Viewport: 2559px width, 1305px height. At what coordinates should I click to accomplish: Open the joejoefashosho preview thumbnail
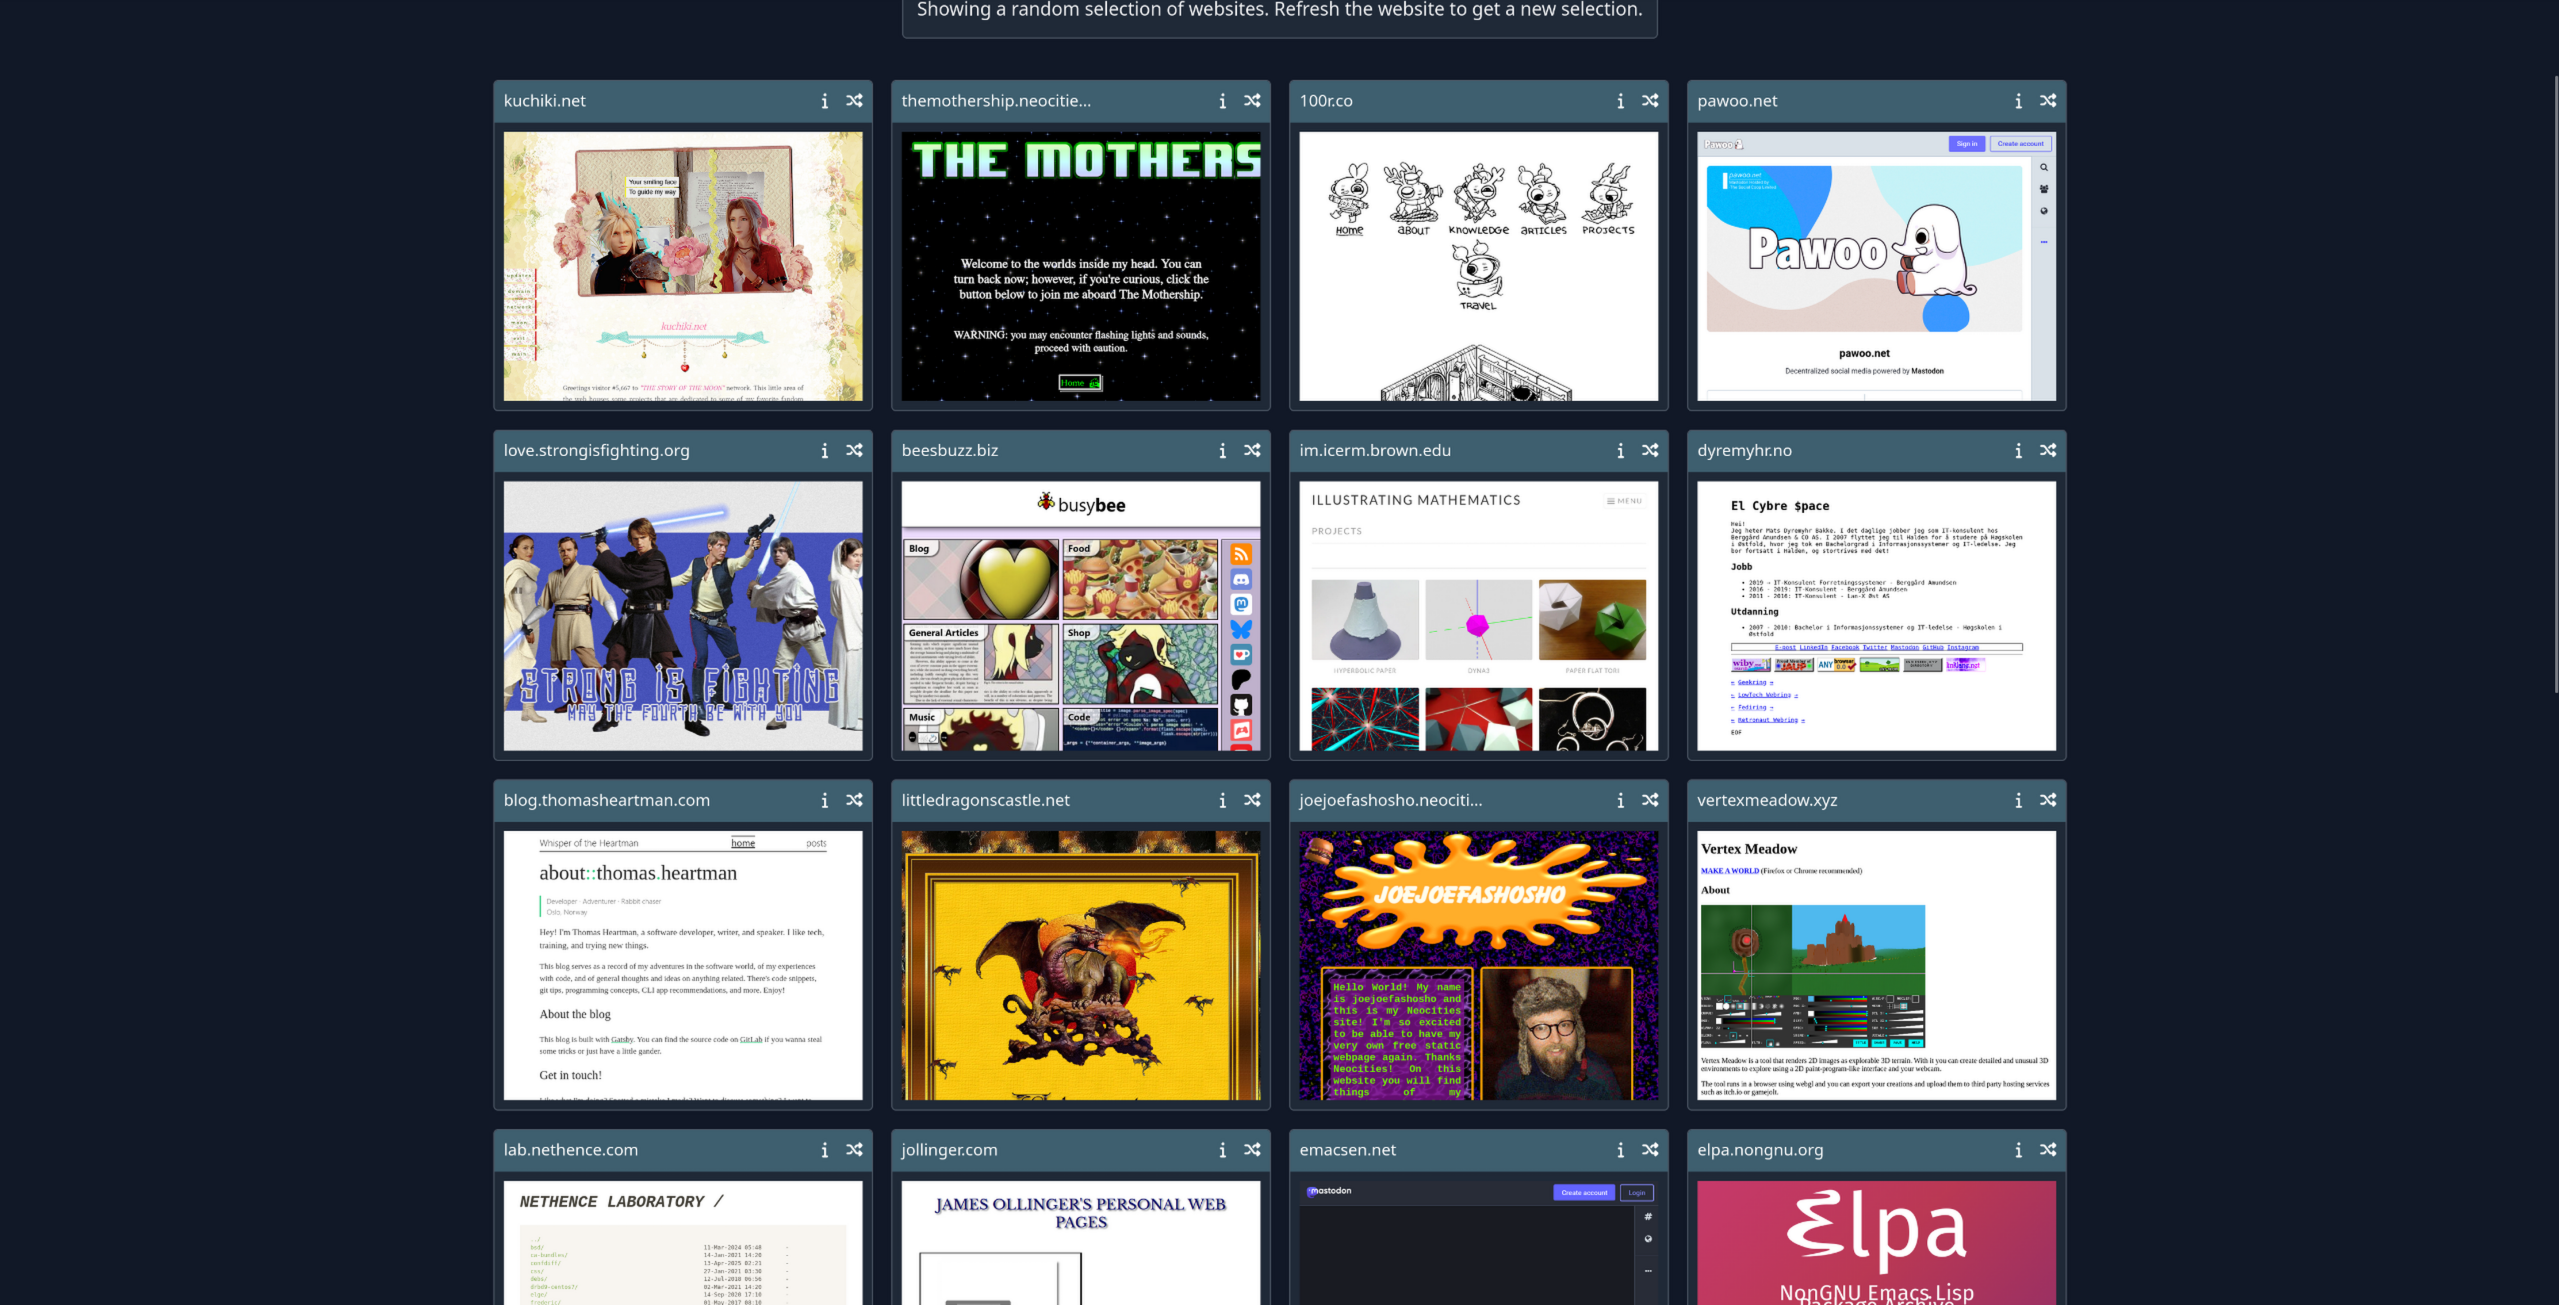point(1478,965)
